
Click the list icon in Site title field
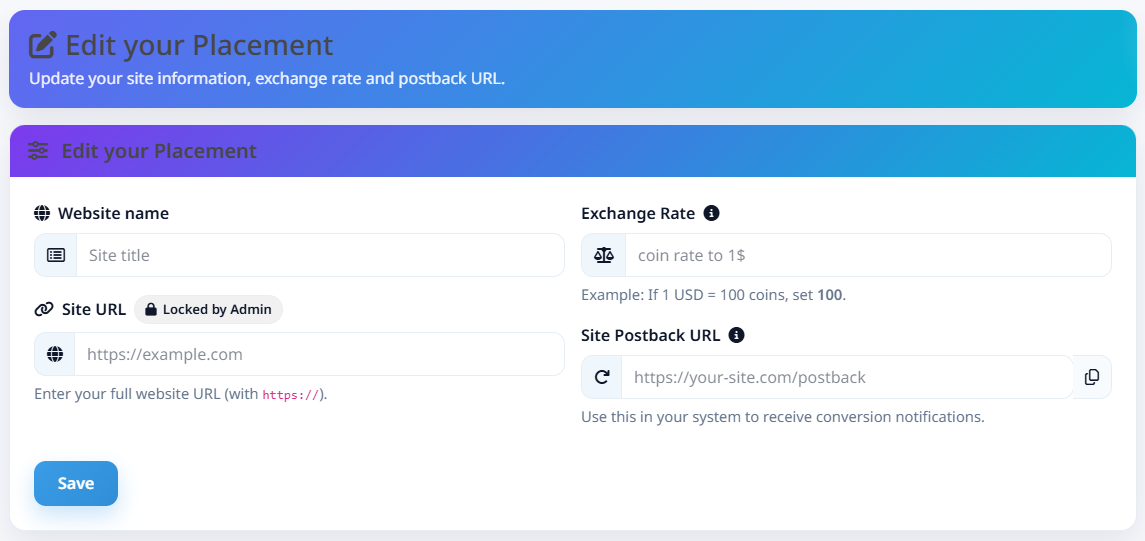(x=56, y=255)
